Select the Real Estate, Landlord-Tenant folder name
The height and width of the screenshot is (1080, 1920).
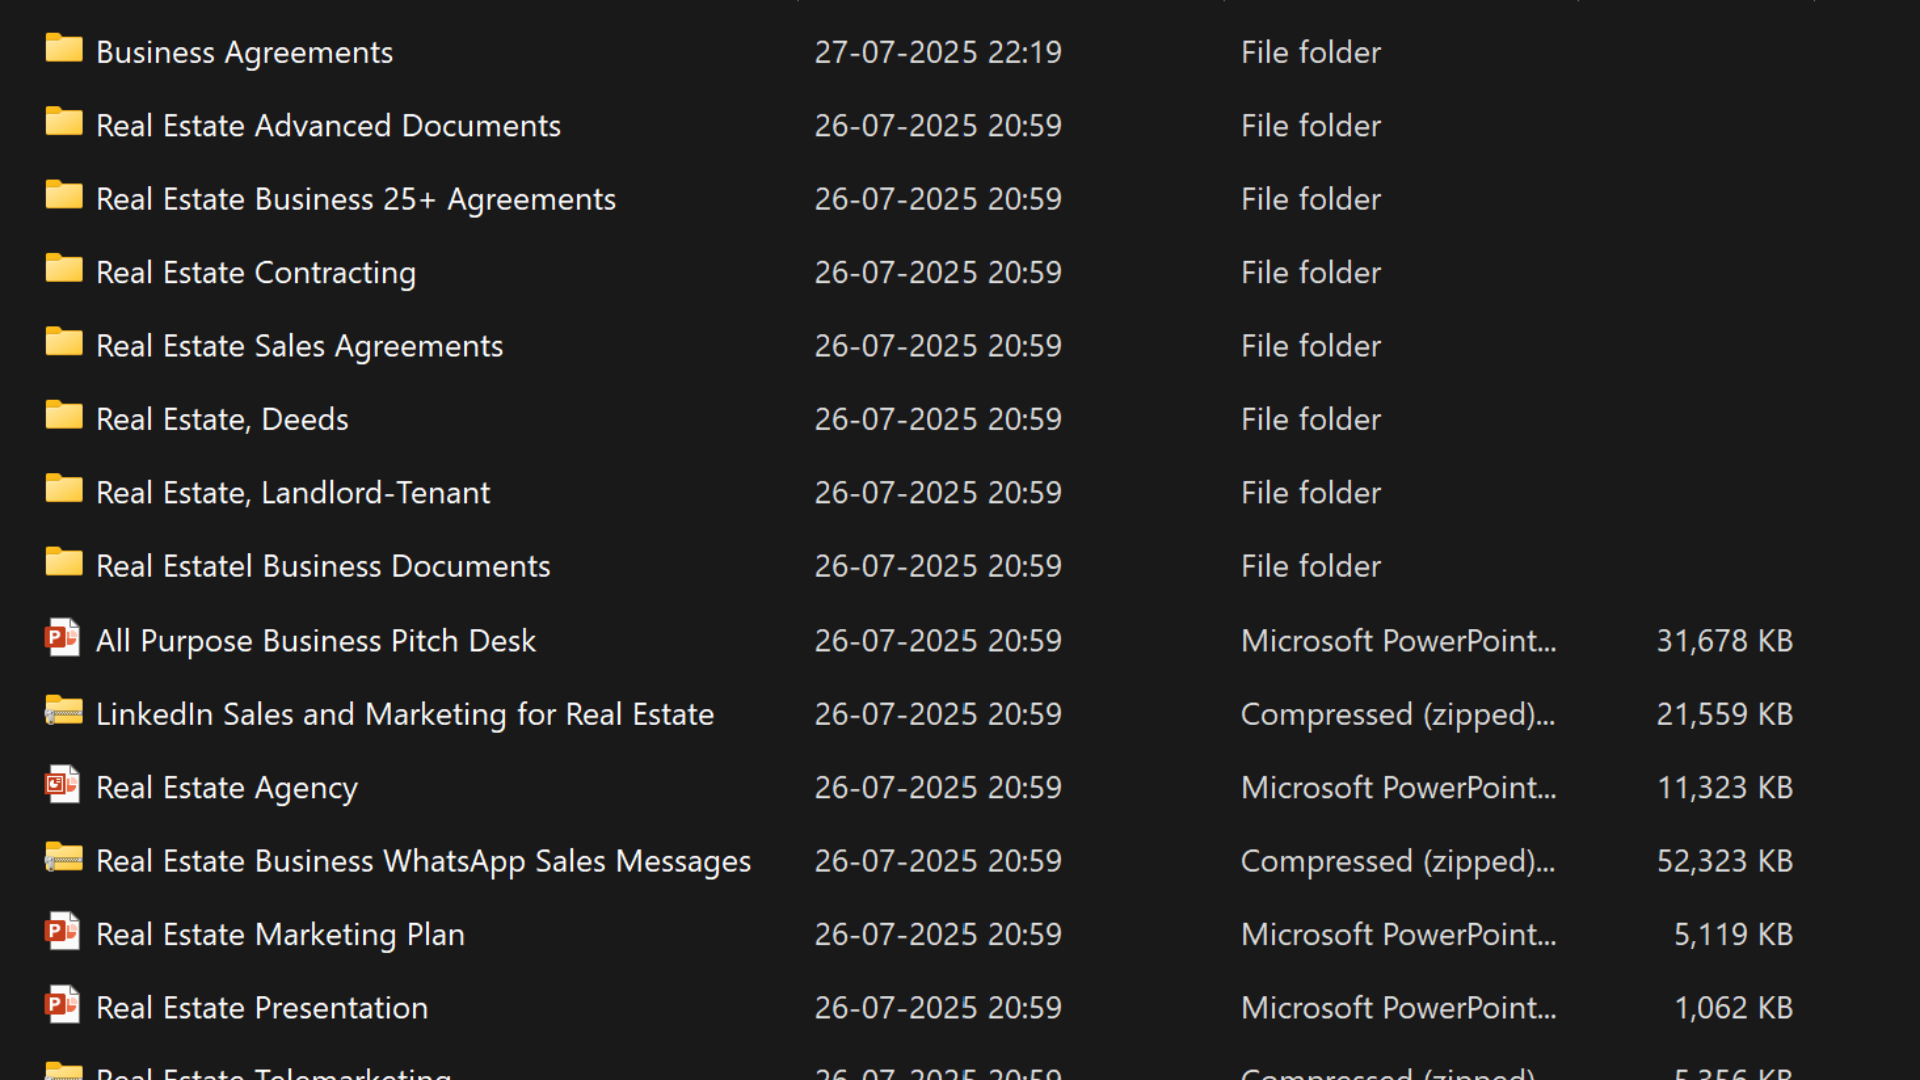coord(292,493)
